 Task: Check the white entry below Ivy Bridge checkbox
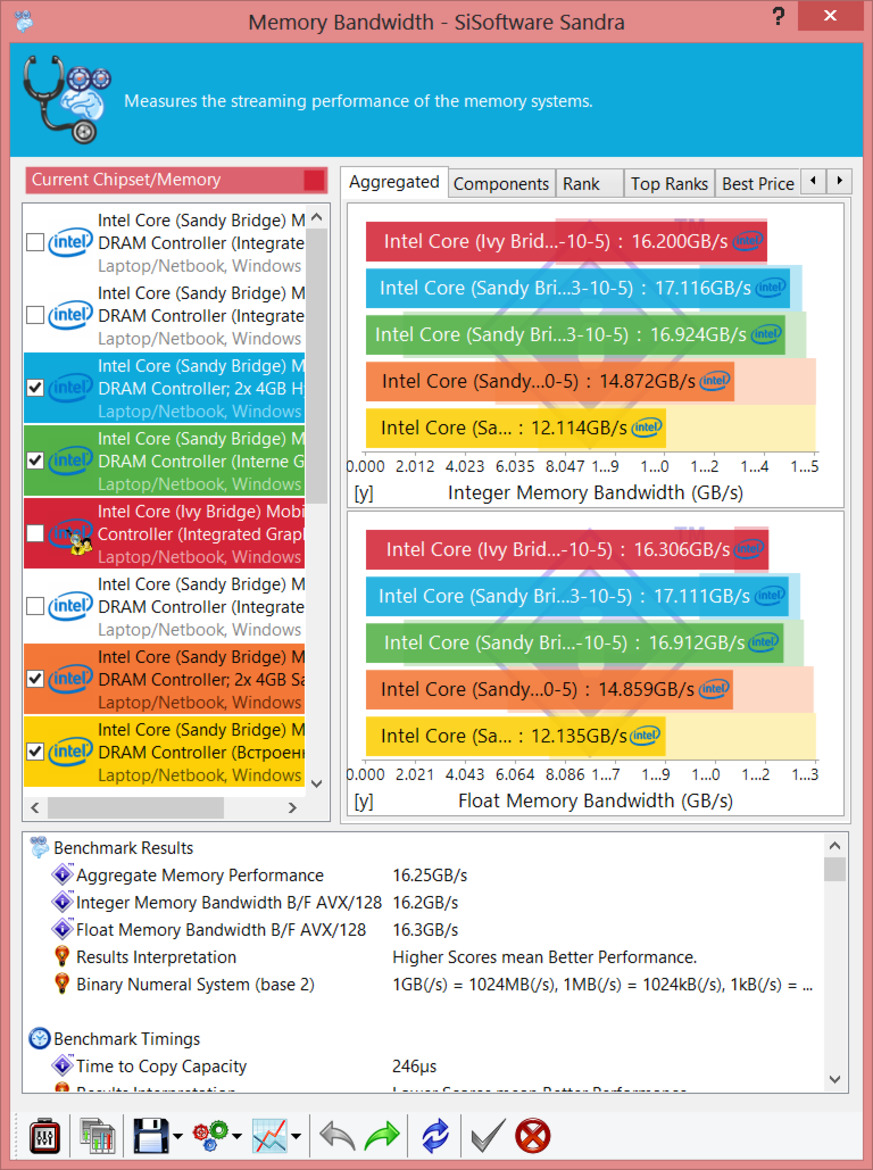tap(35, 606)
